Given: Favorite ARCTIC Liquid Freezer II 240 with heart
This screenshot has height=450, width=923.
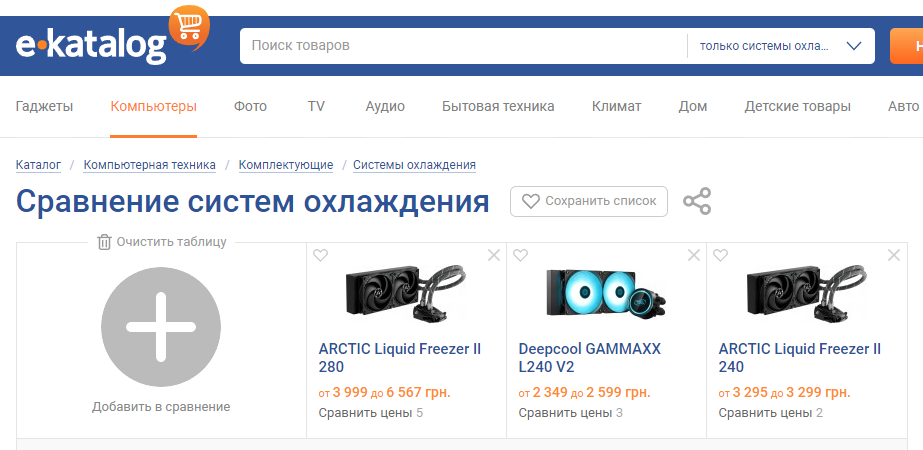Looking at the screenshot, I should coord(721,255).
